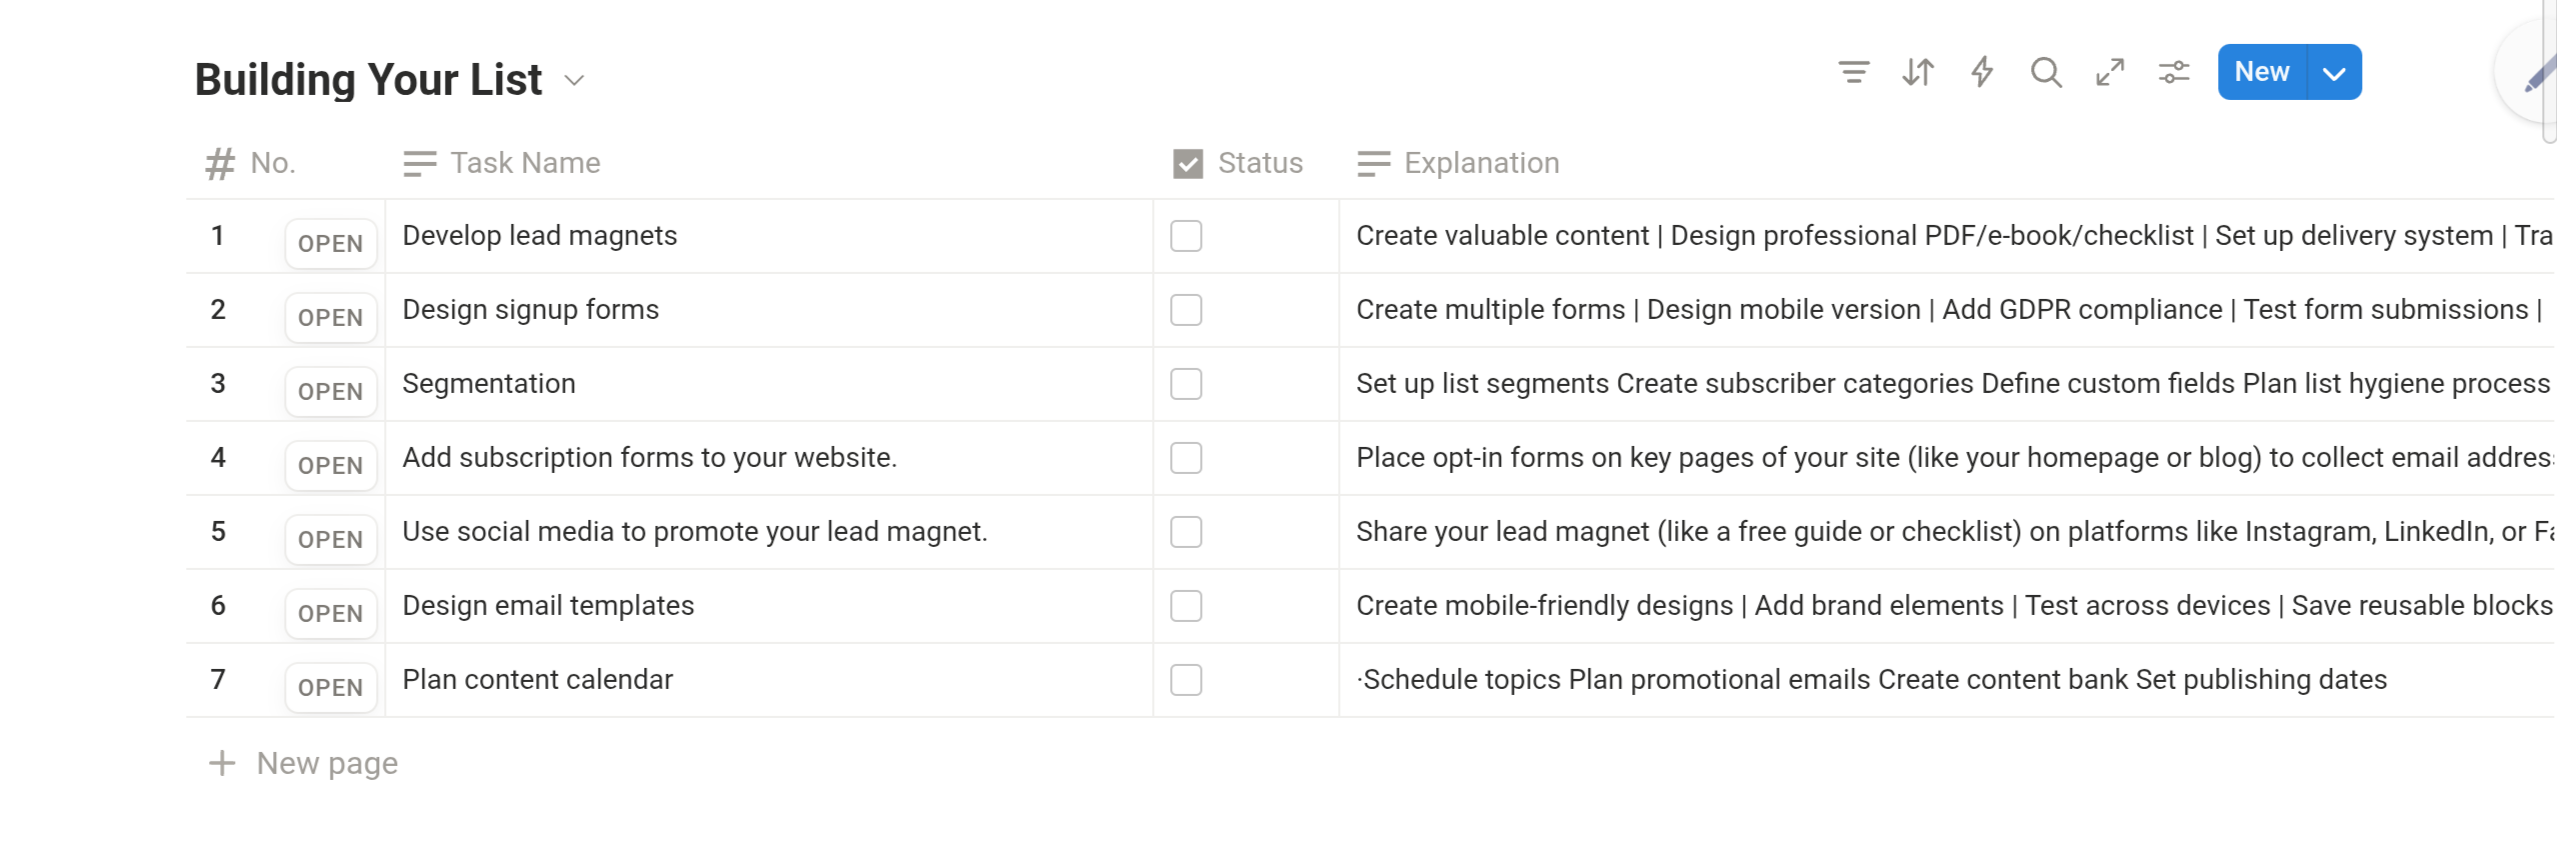Click the sort arrows icon
The width and height of the screenshot is (2557, 865).
[1917, 72]
